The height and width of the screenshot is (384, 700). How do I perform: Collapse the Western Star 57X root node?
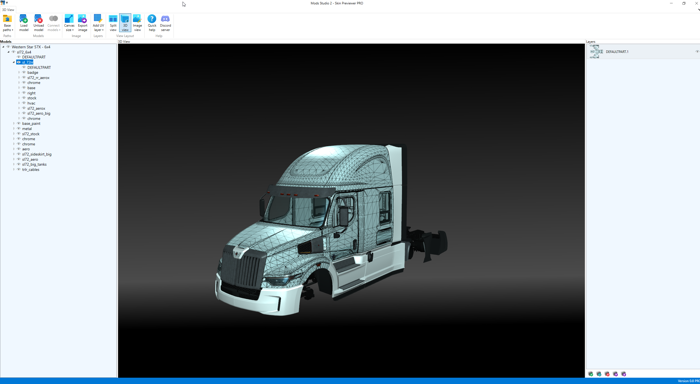point(3,47)
